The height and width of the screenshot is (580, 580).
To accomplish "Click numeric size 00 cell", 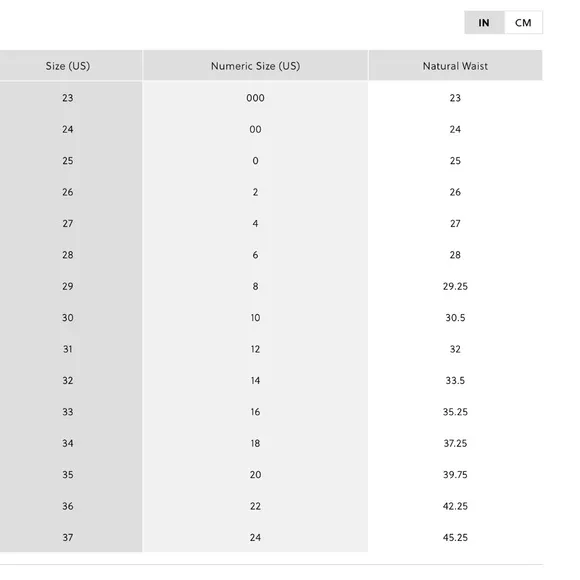I will tap(255, 129).
